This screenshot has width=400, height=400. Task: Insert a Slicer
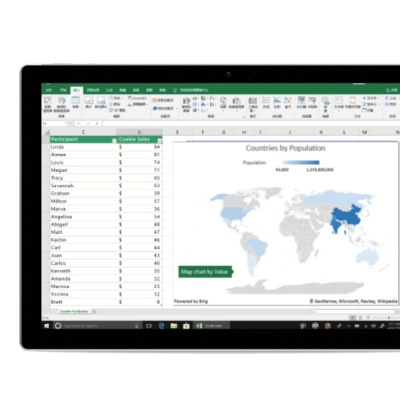[x=301, y=103]
